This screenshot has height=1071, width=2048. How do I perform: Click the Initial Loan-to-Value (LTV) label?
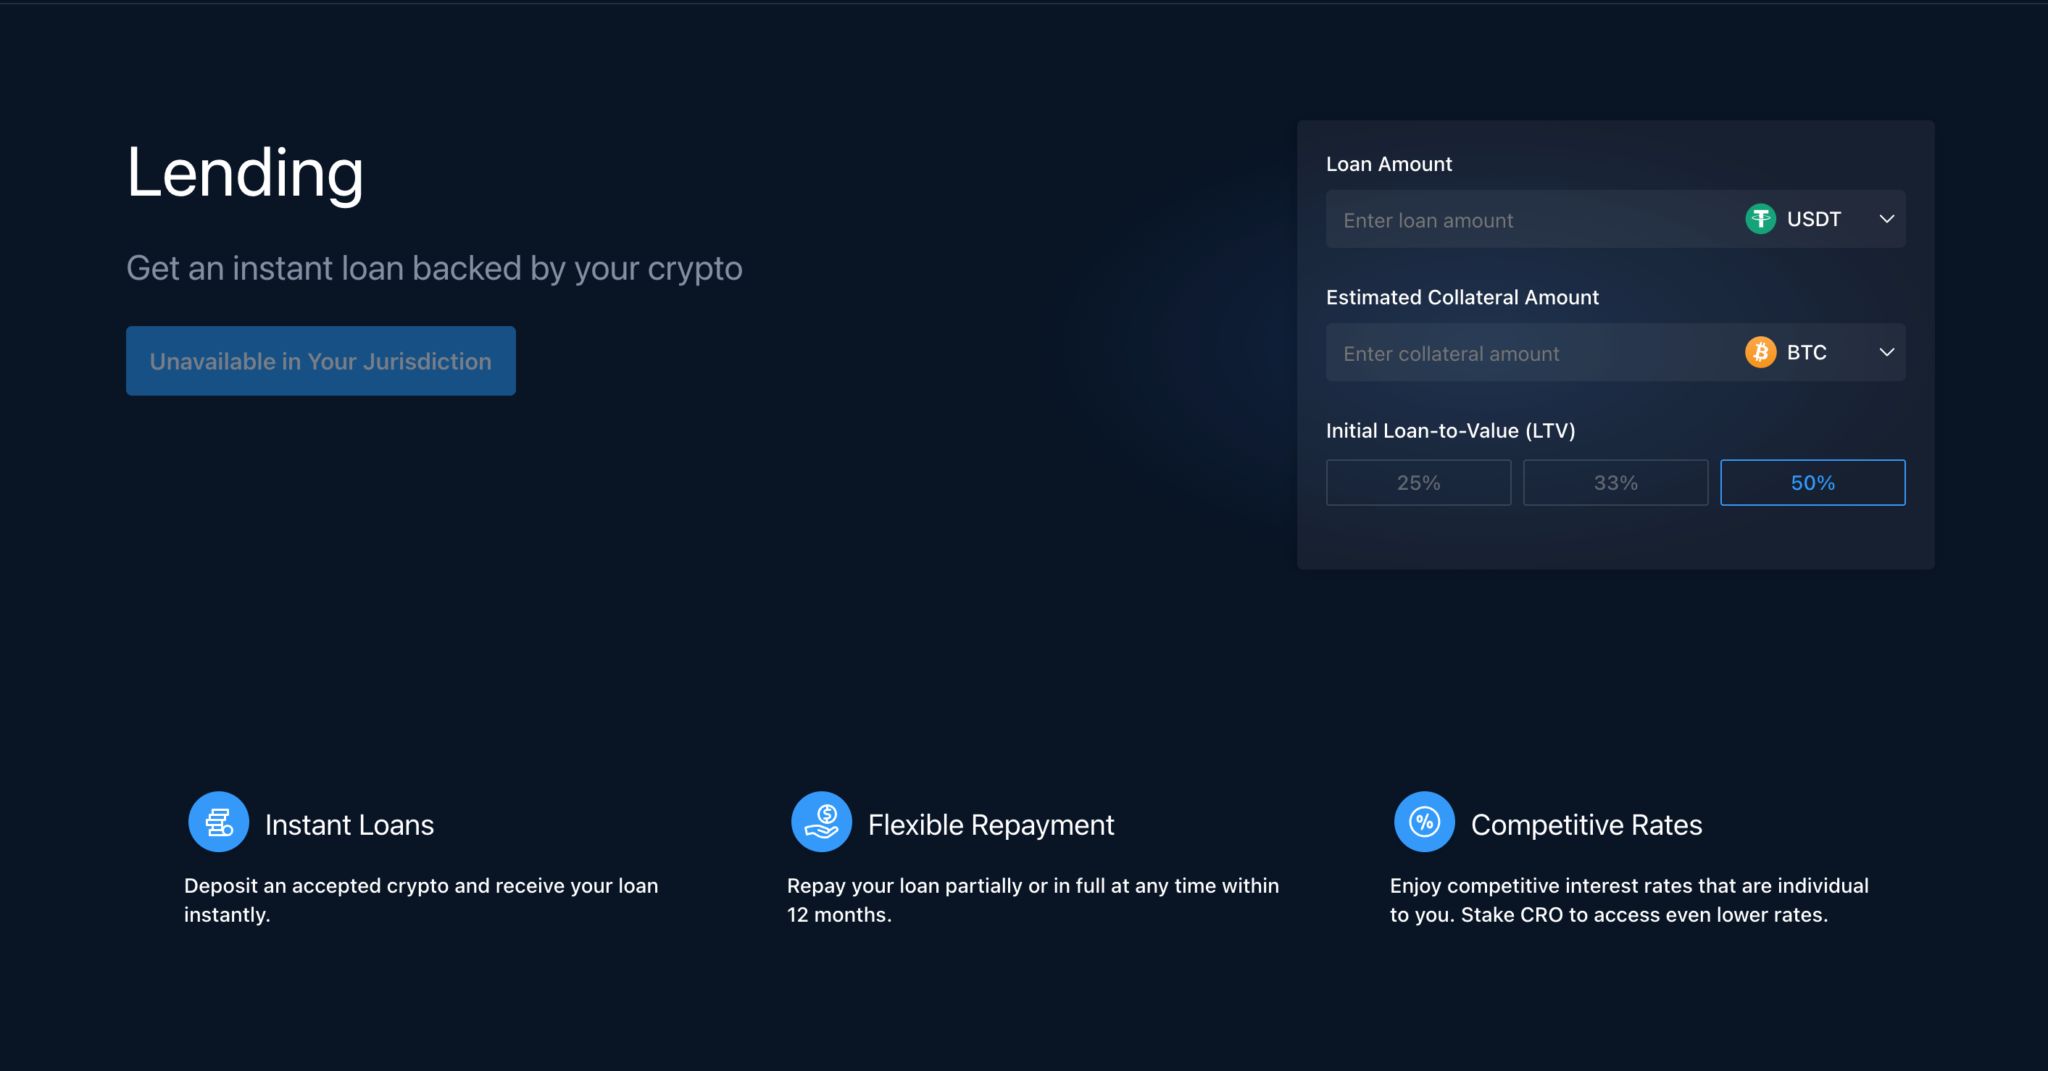[x=1451, y=431]
